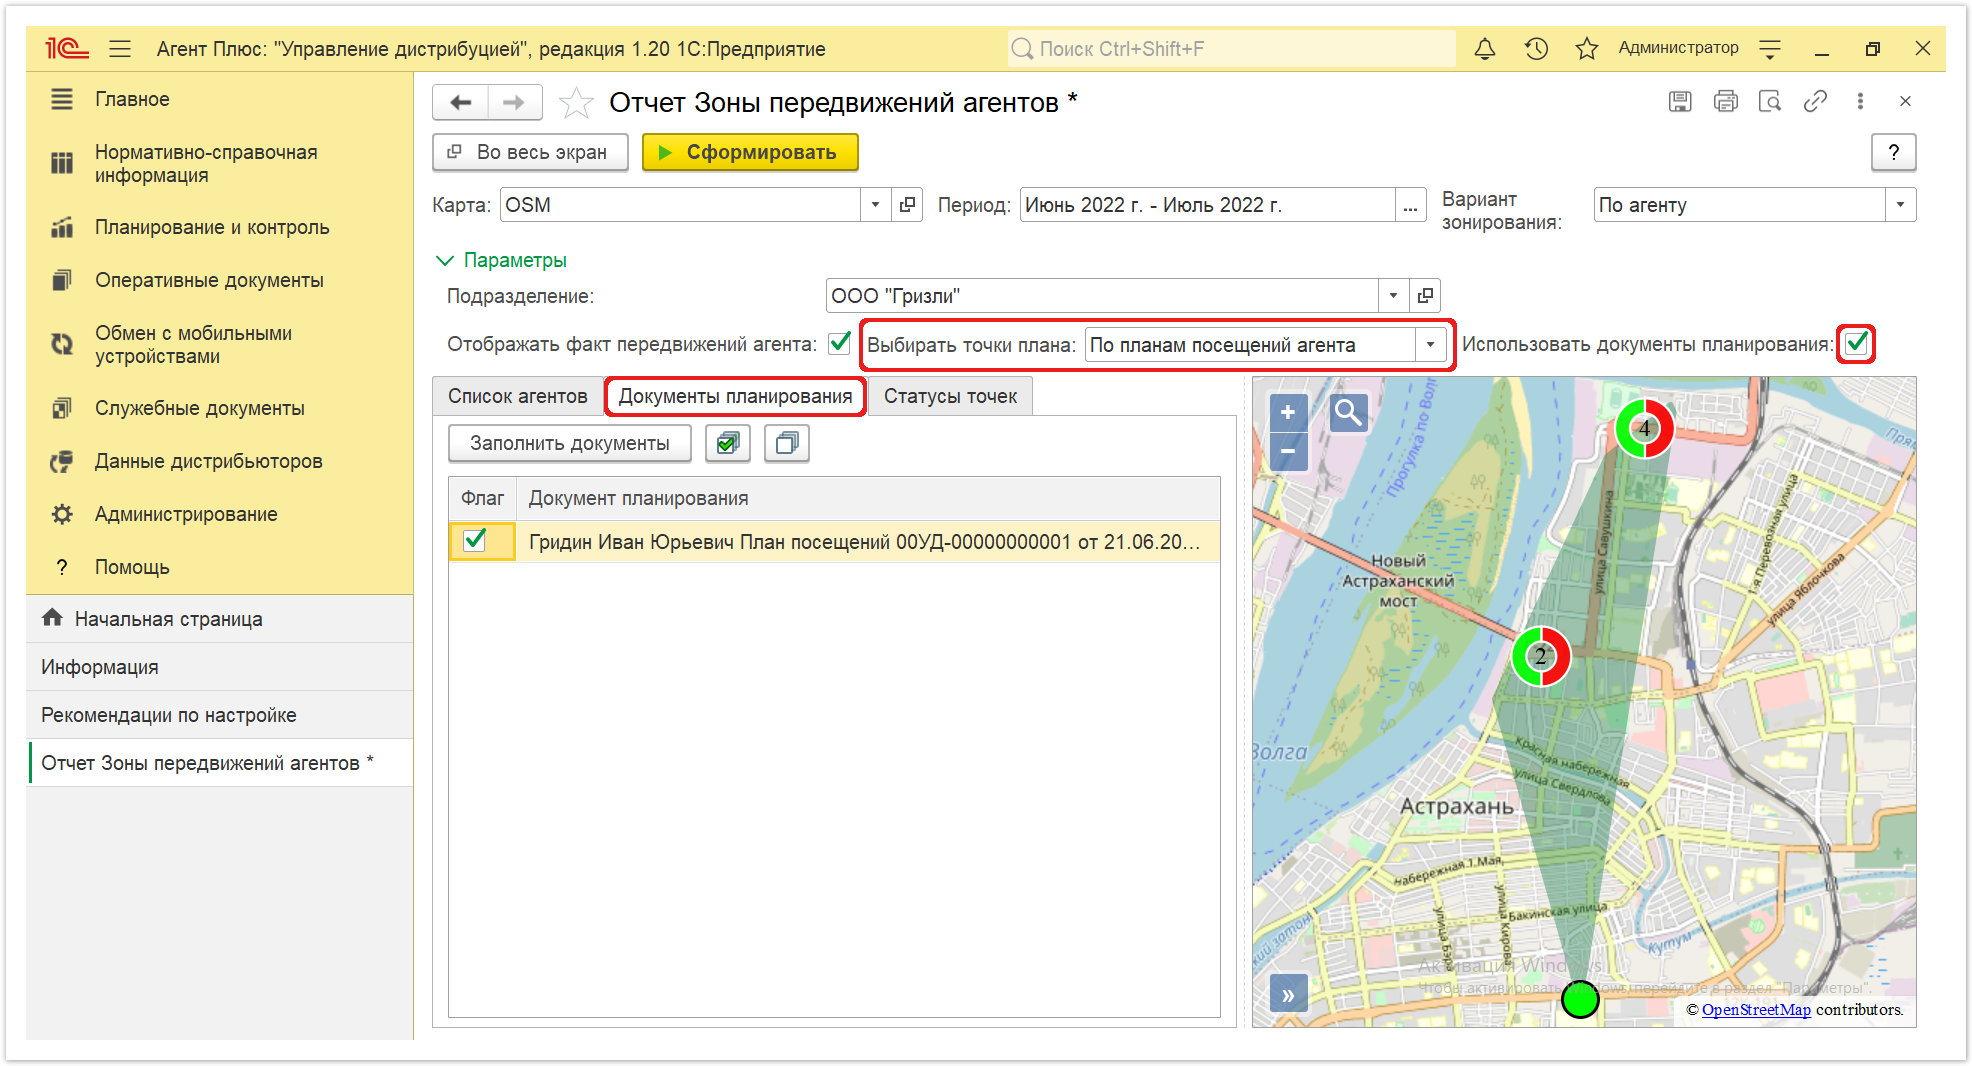
Task: Go forward with the right arrow button
Action: click(515, 102)
